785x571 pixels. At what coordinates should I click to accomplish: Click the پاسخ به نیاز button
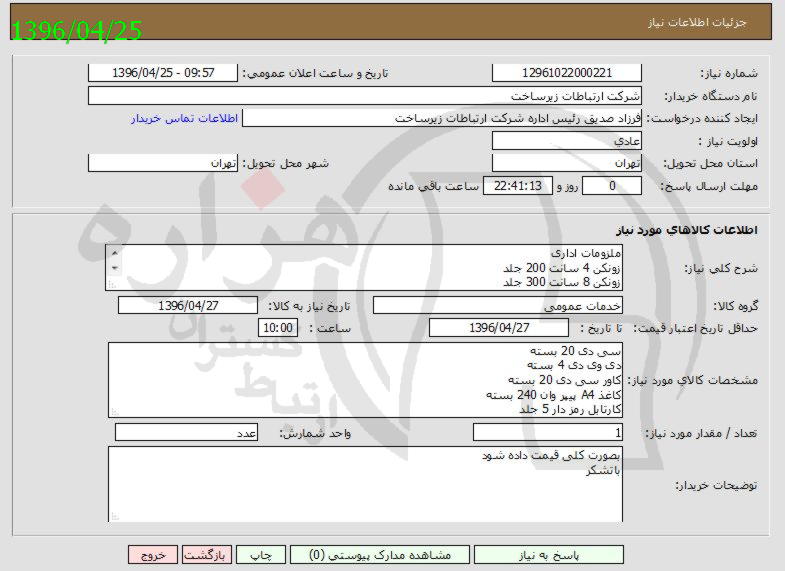click(x=548, y=555)
